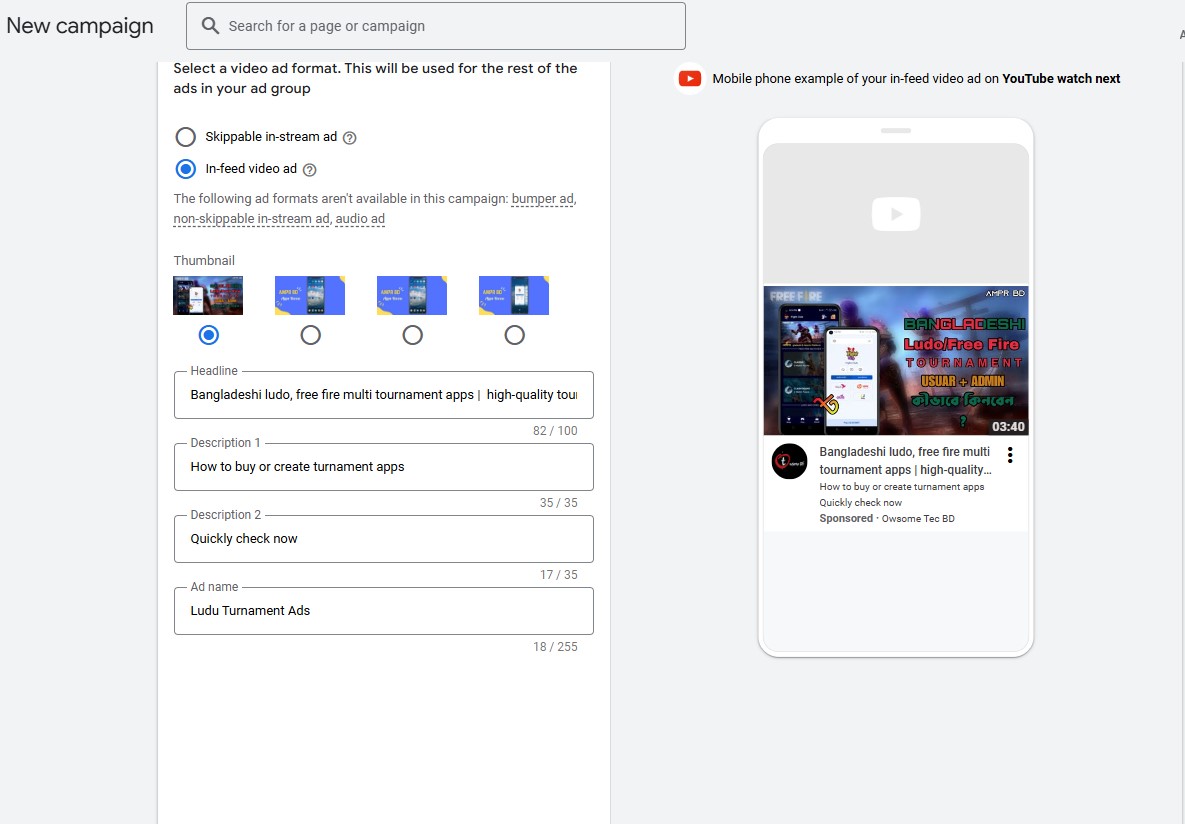Click the search for a page or campaign box

coord(436,26)
